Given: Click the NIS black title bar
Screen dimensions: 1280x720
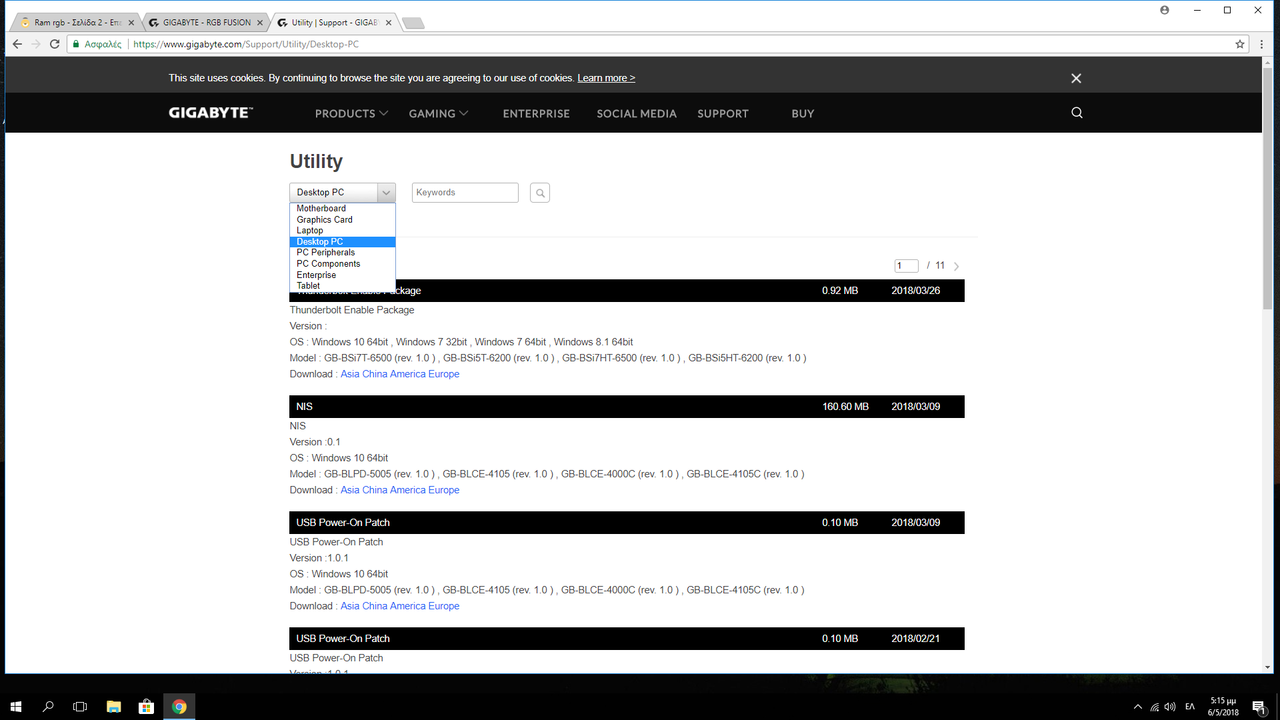Looking at the screenshot, I should 627,407.
